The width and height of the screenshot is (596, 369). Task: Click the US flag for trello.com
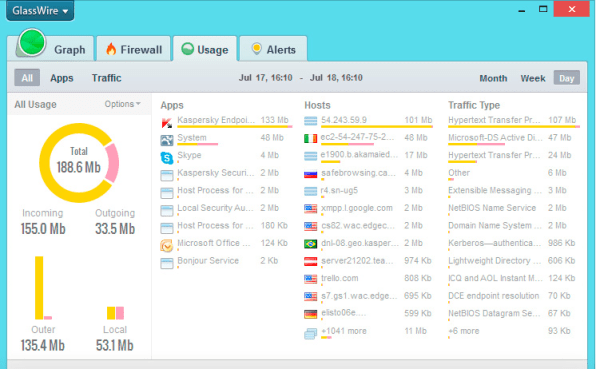click(x=311, y=279)
